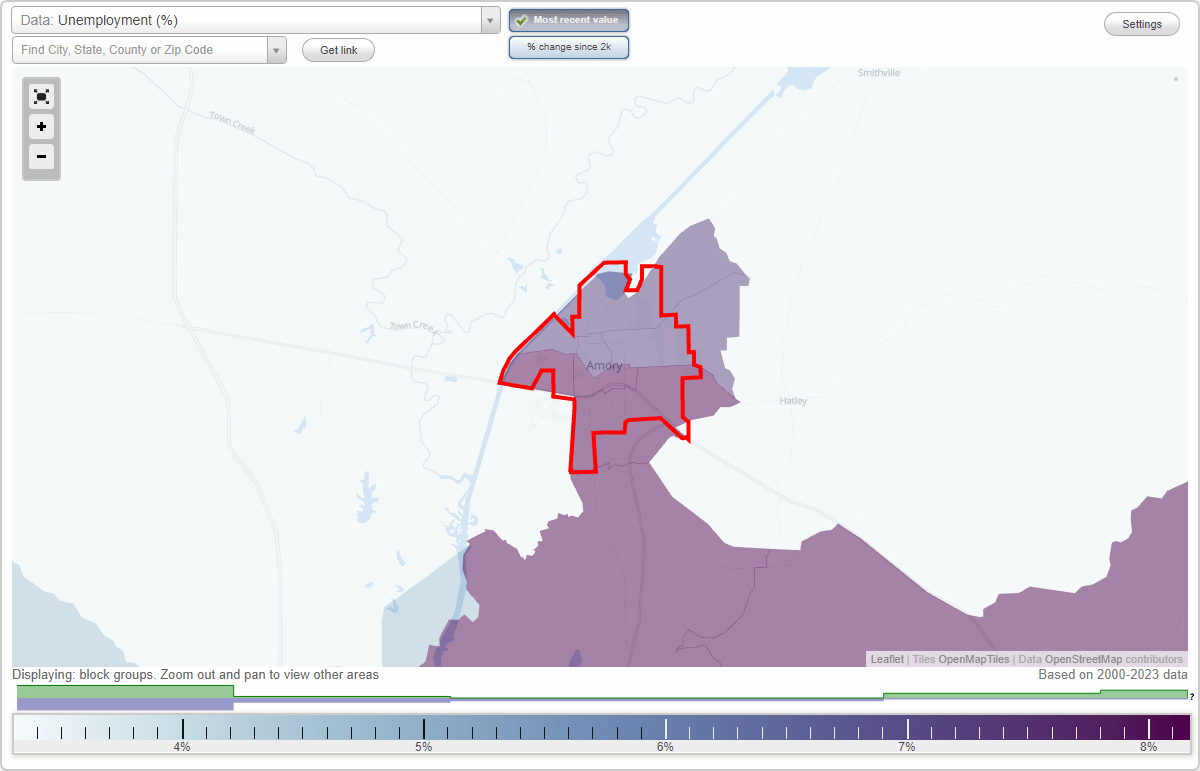Image resolution: width=1200 pixels, height=771 pixels.
Task: Open the Settings panel
Action: [1141, 23]
